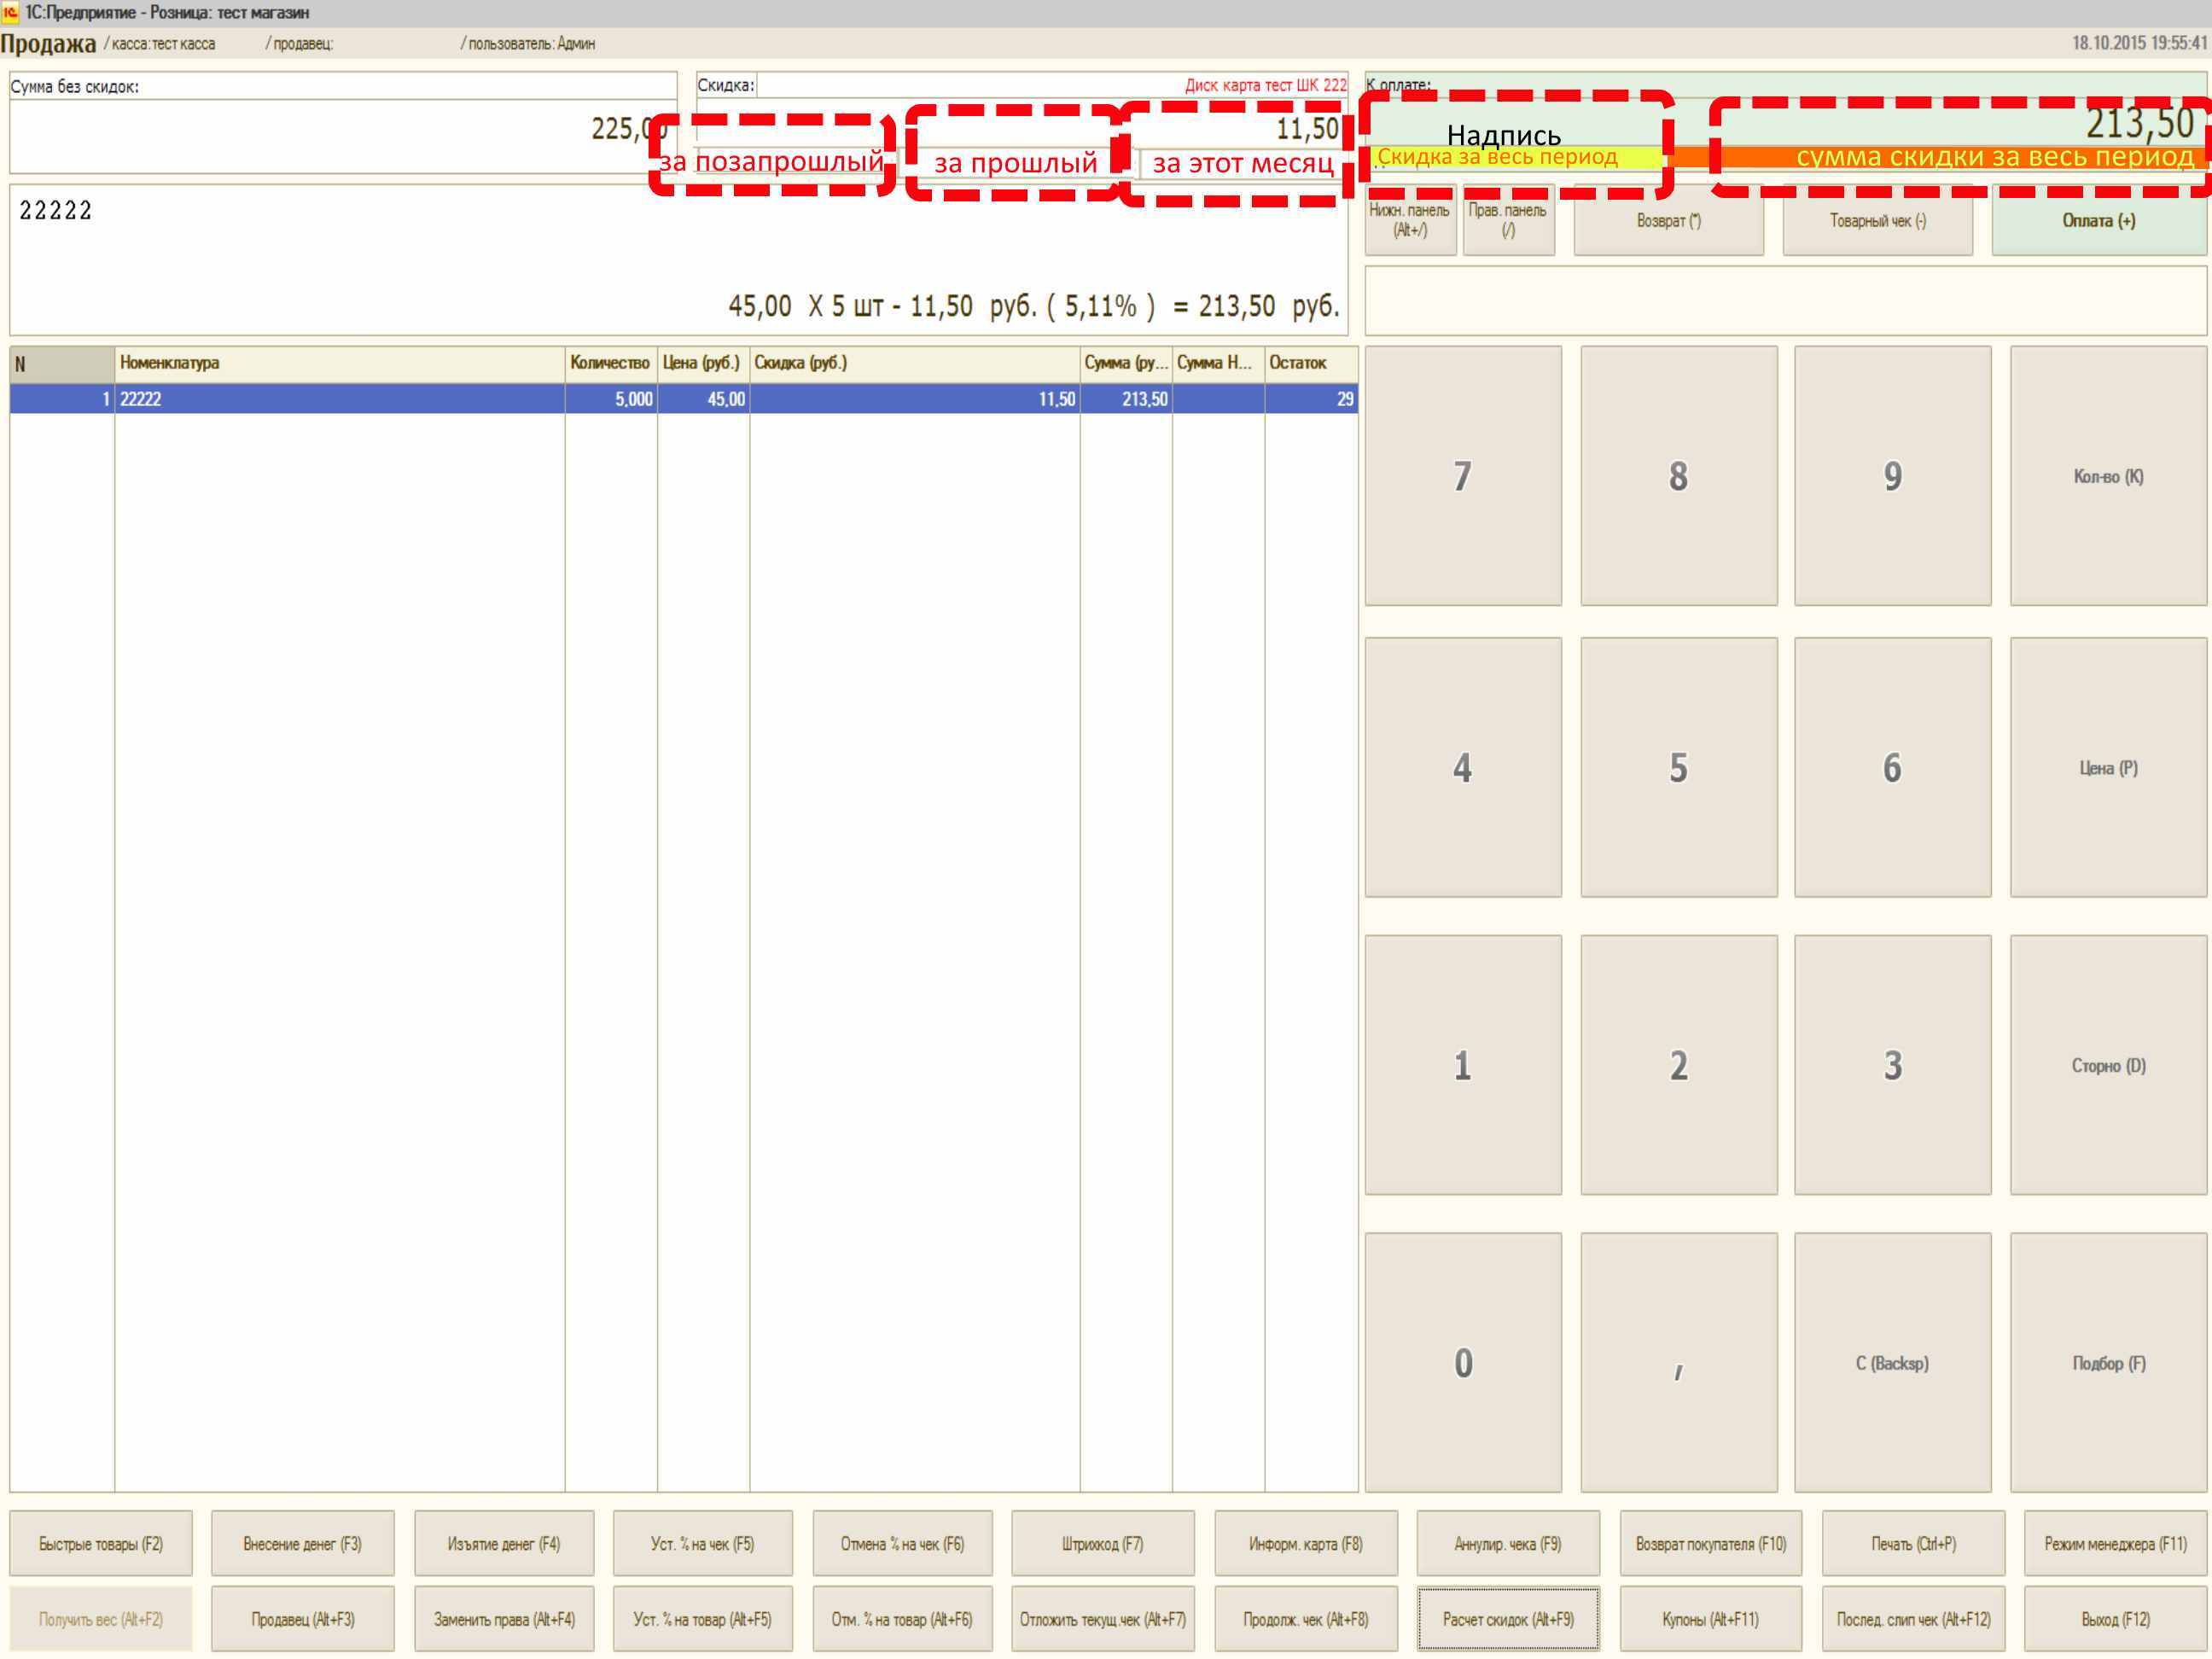The image size is (2212, 1659).
Task: Tap the comma key on keypad
Action: click(1678, 1362)
